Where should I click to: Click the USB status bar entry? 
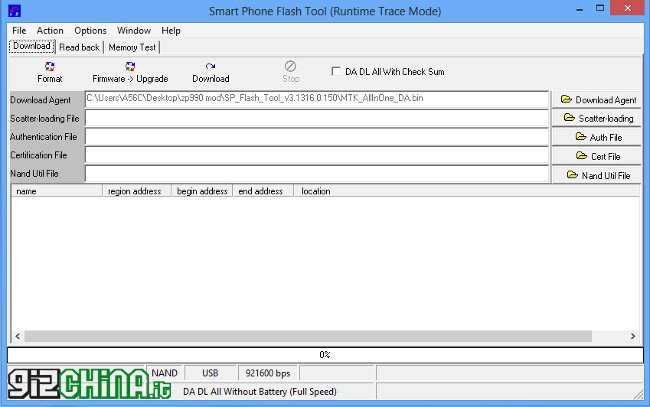click(x=210, y=373)
